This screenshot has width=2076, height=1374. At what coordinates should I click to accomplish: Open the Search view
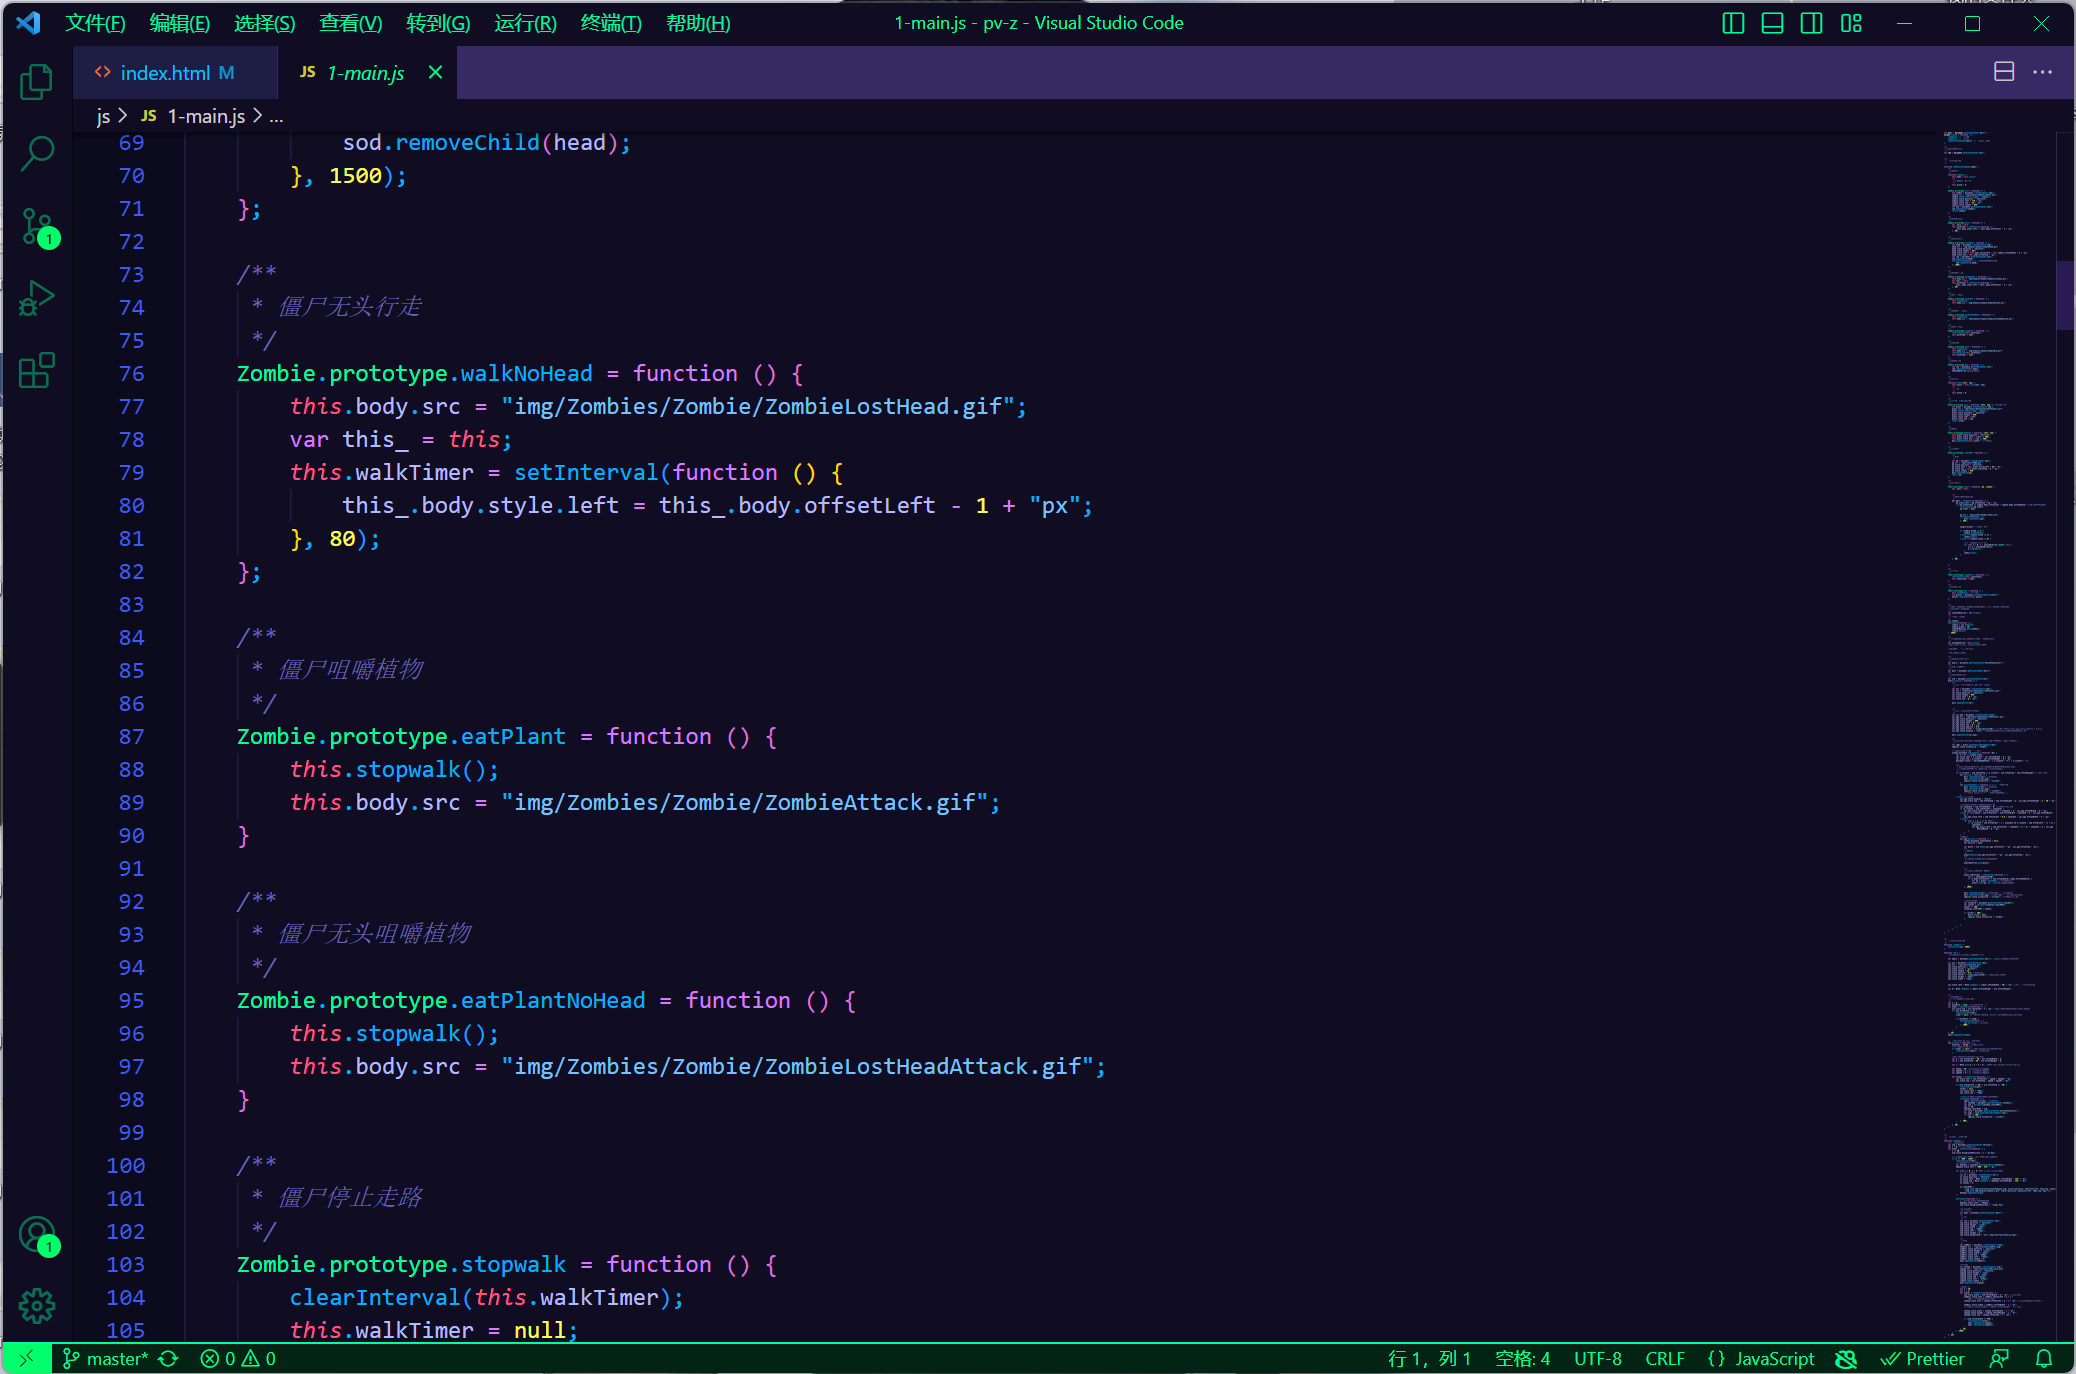pyautogui.click(x=37, y=154)
